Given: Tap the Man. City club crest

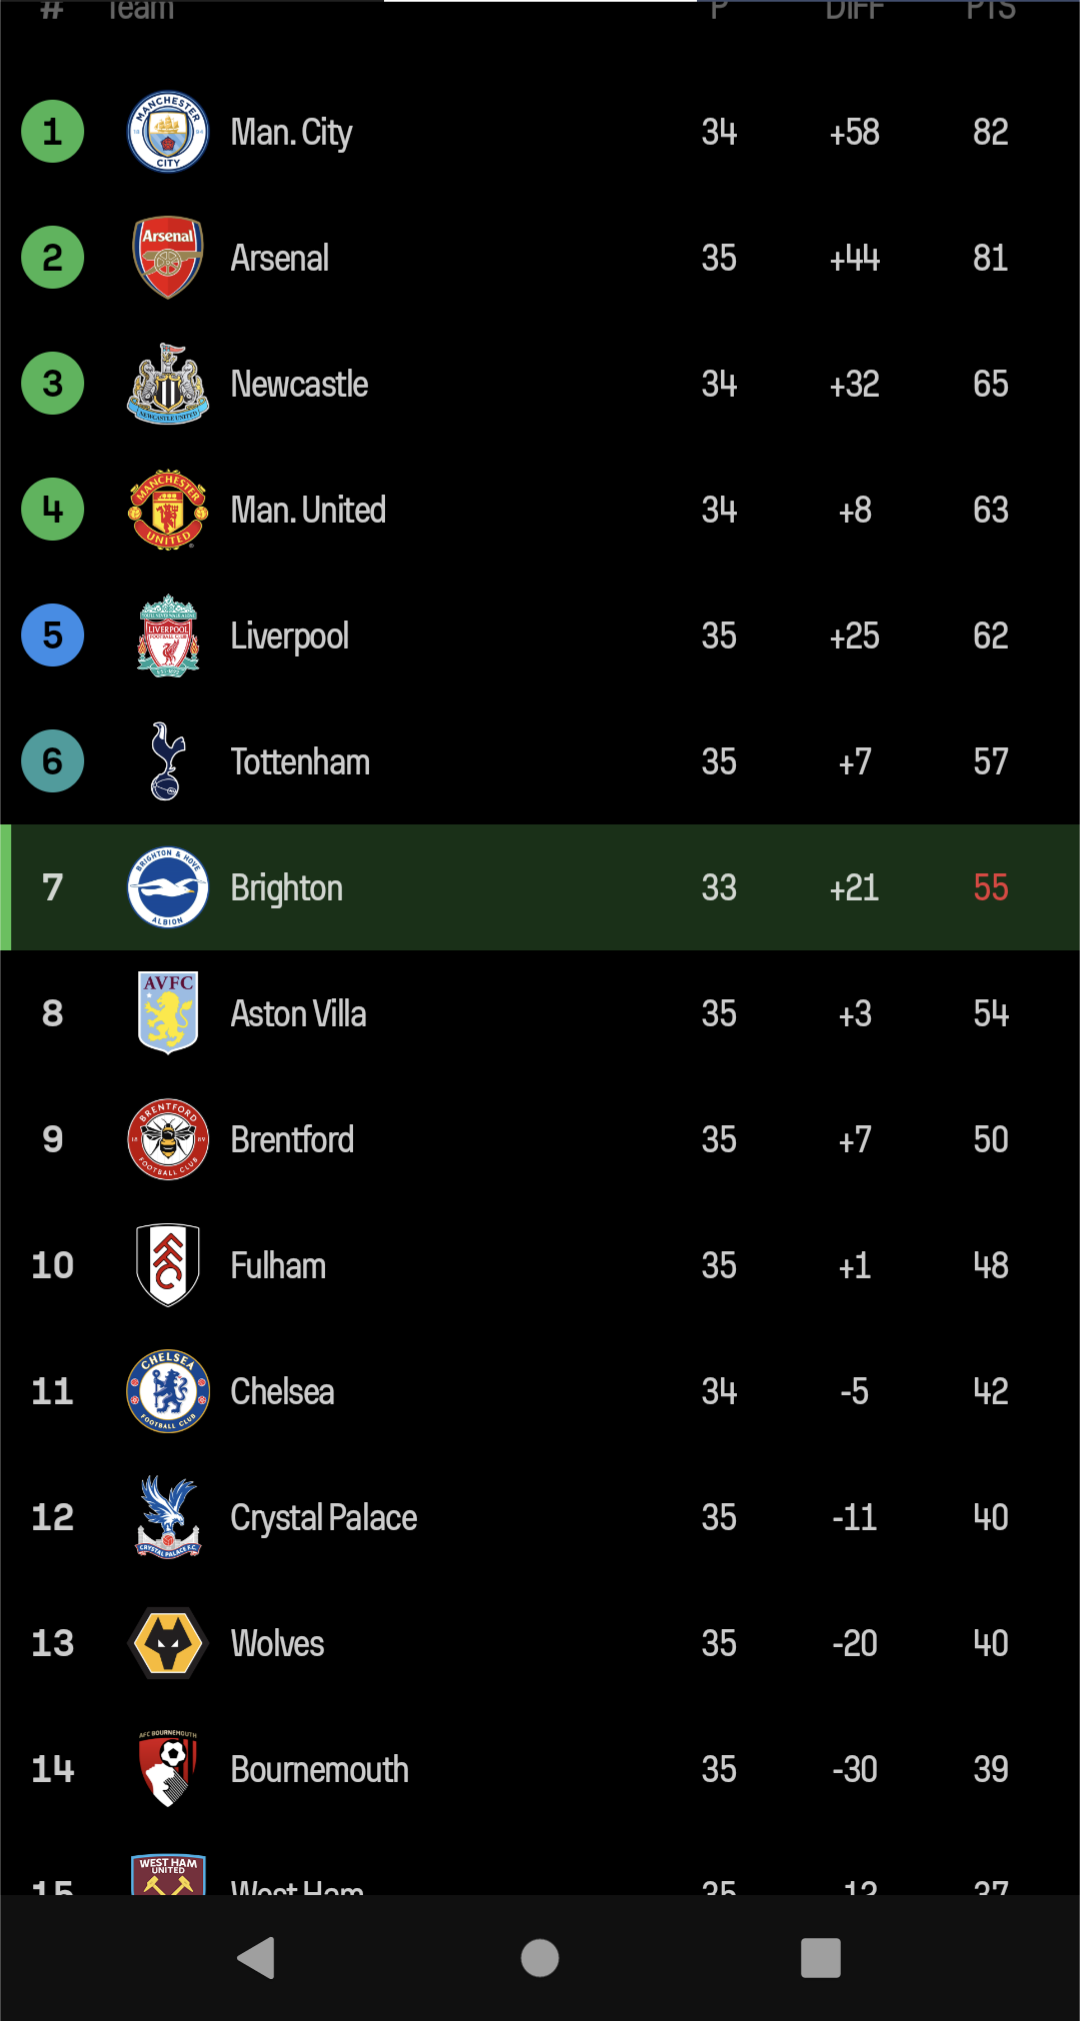Looking at the screenshot, I should pos(168,132).
